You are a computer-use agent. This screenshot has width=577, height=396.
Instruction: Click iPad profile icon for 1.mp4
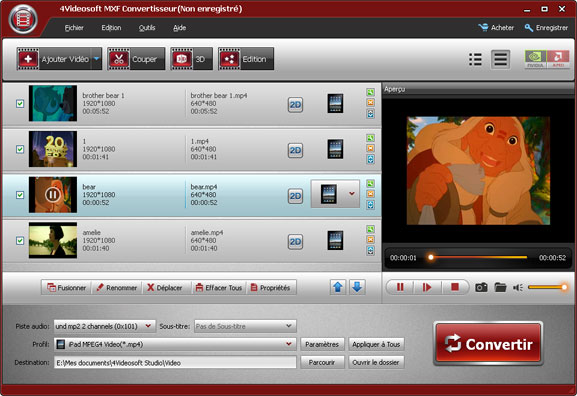tap(335, 149)
